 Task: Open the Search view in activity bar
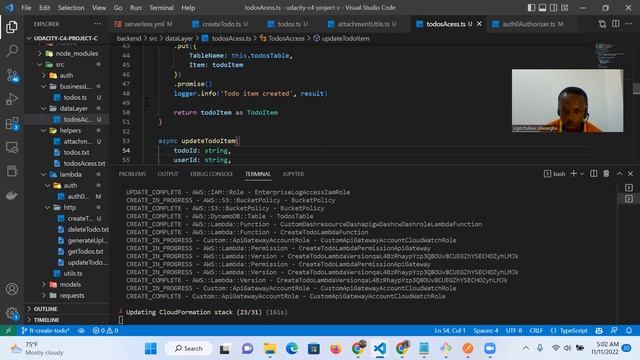[x=12, y=51]
